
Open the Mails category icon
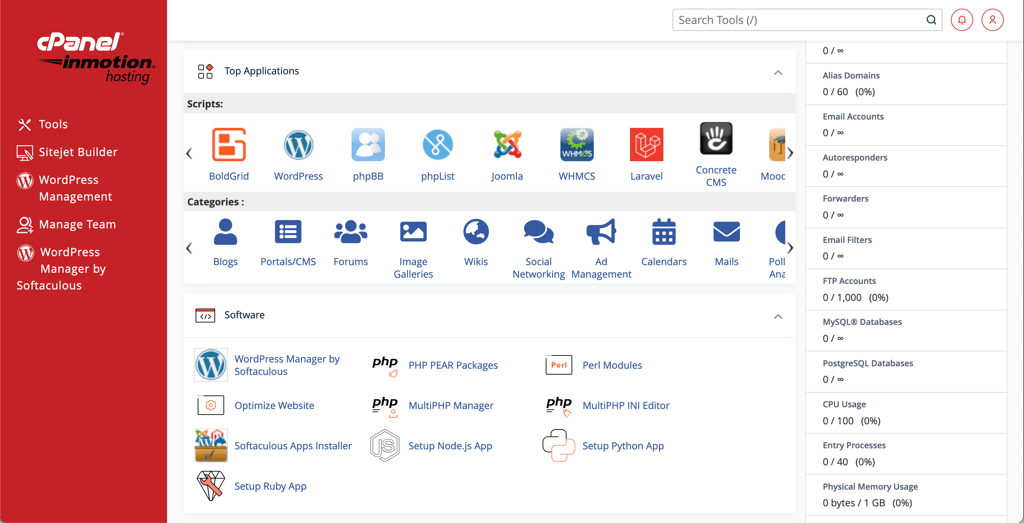pyautogui.click(x=726, y=232)
